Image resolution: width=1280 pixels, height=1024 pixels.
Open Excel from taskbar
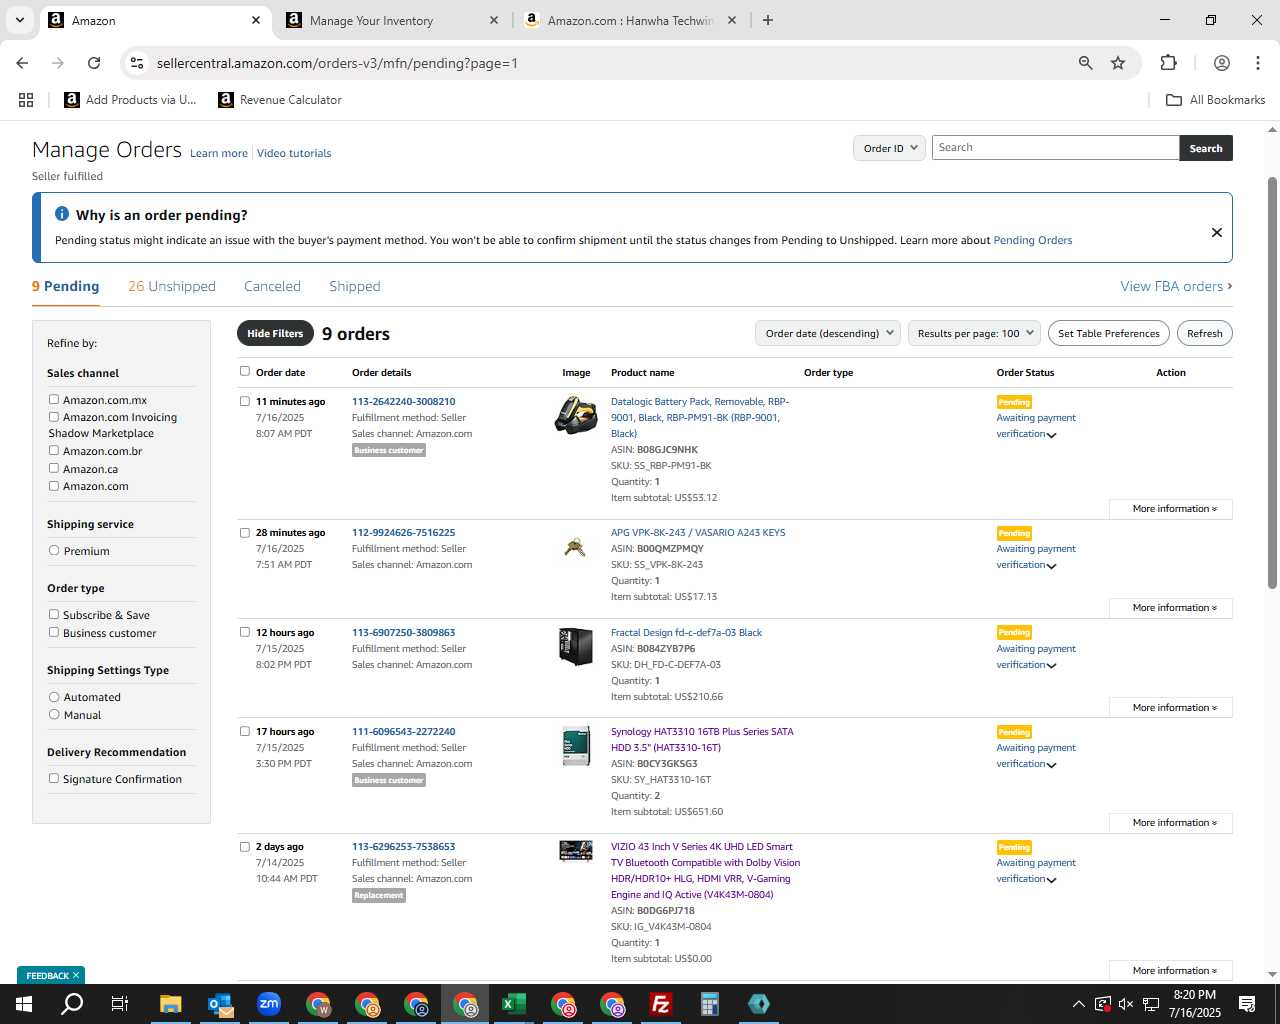coord(513,1004)
